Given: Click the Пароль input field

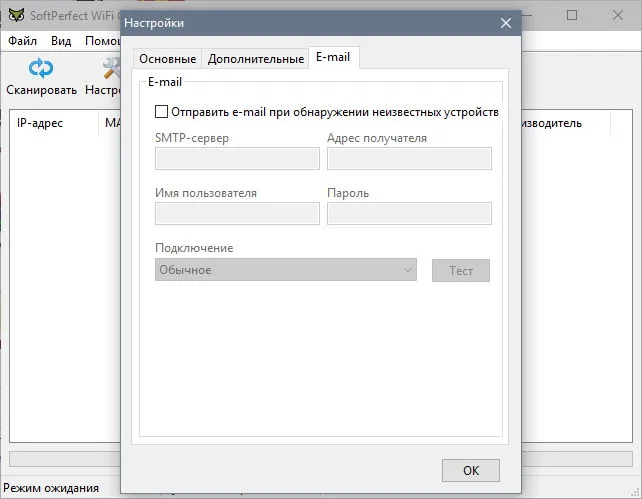Looking at the screenshot, I should point(409,213).
